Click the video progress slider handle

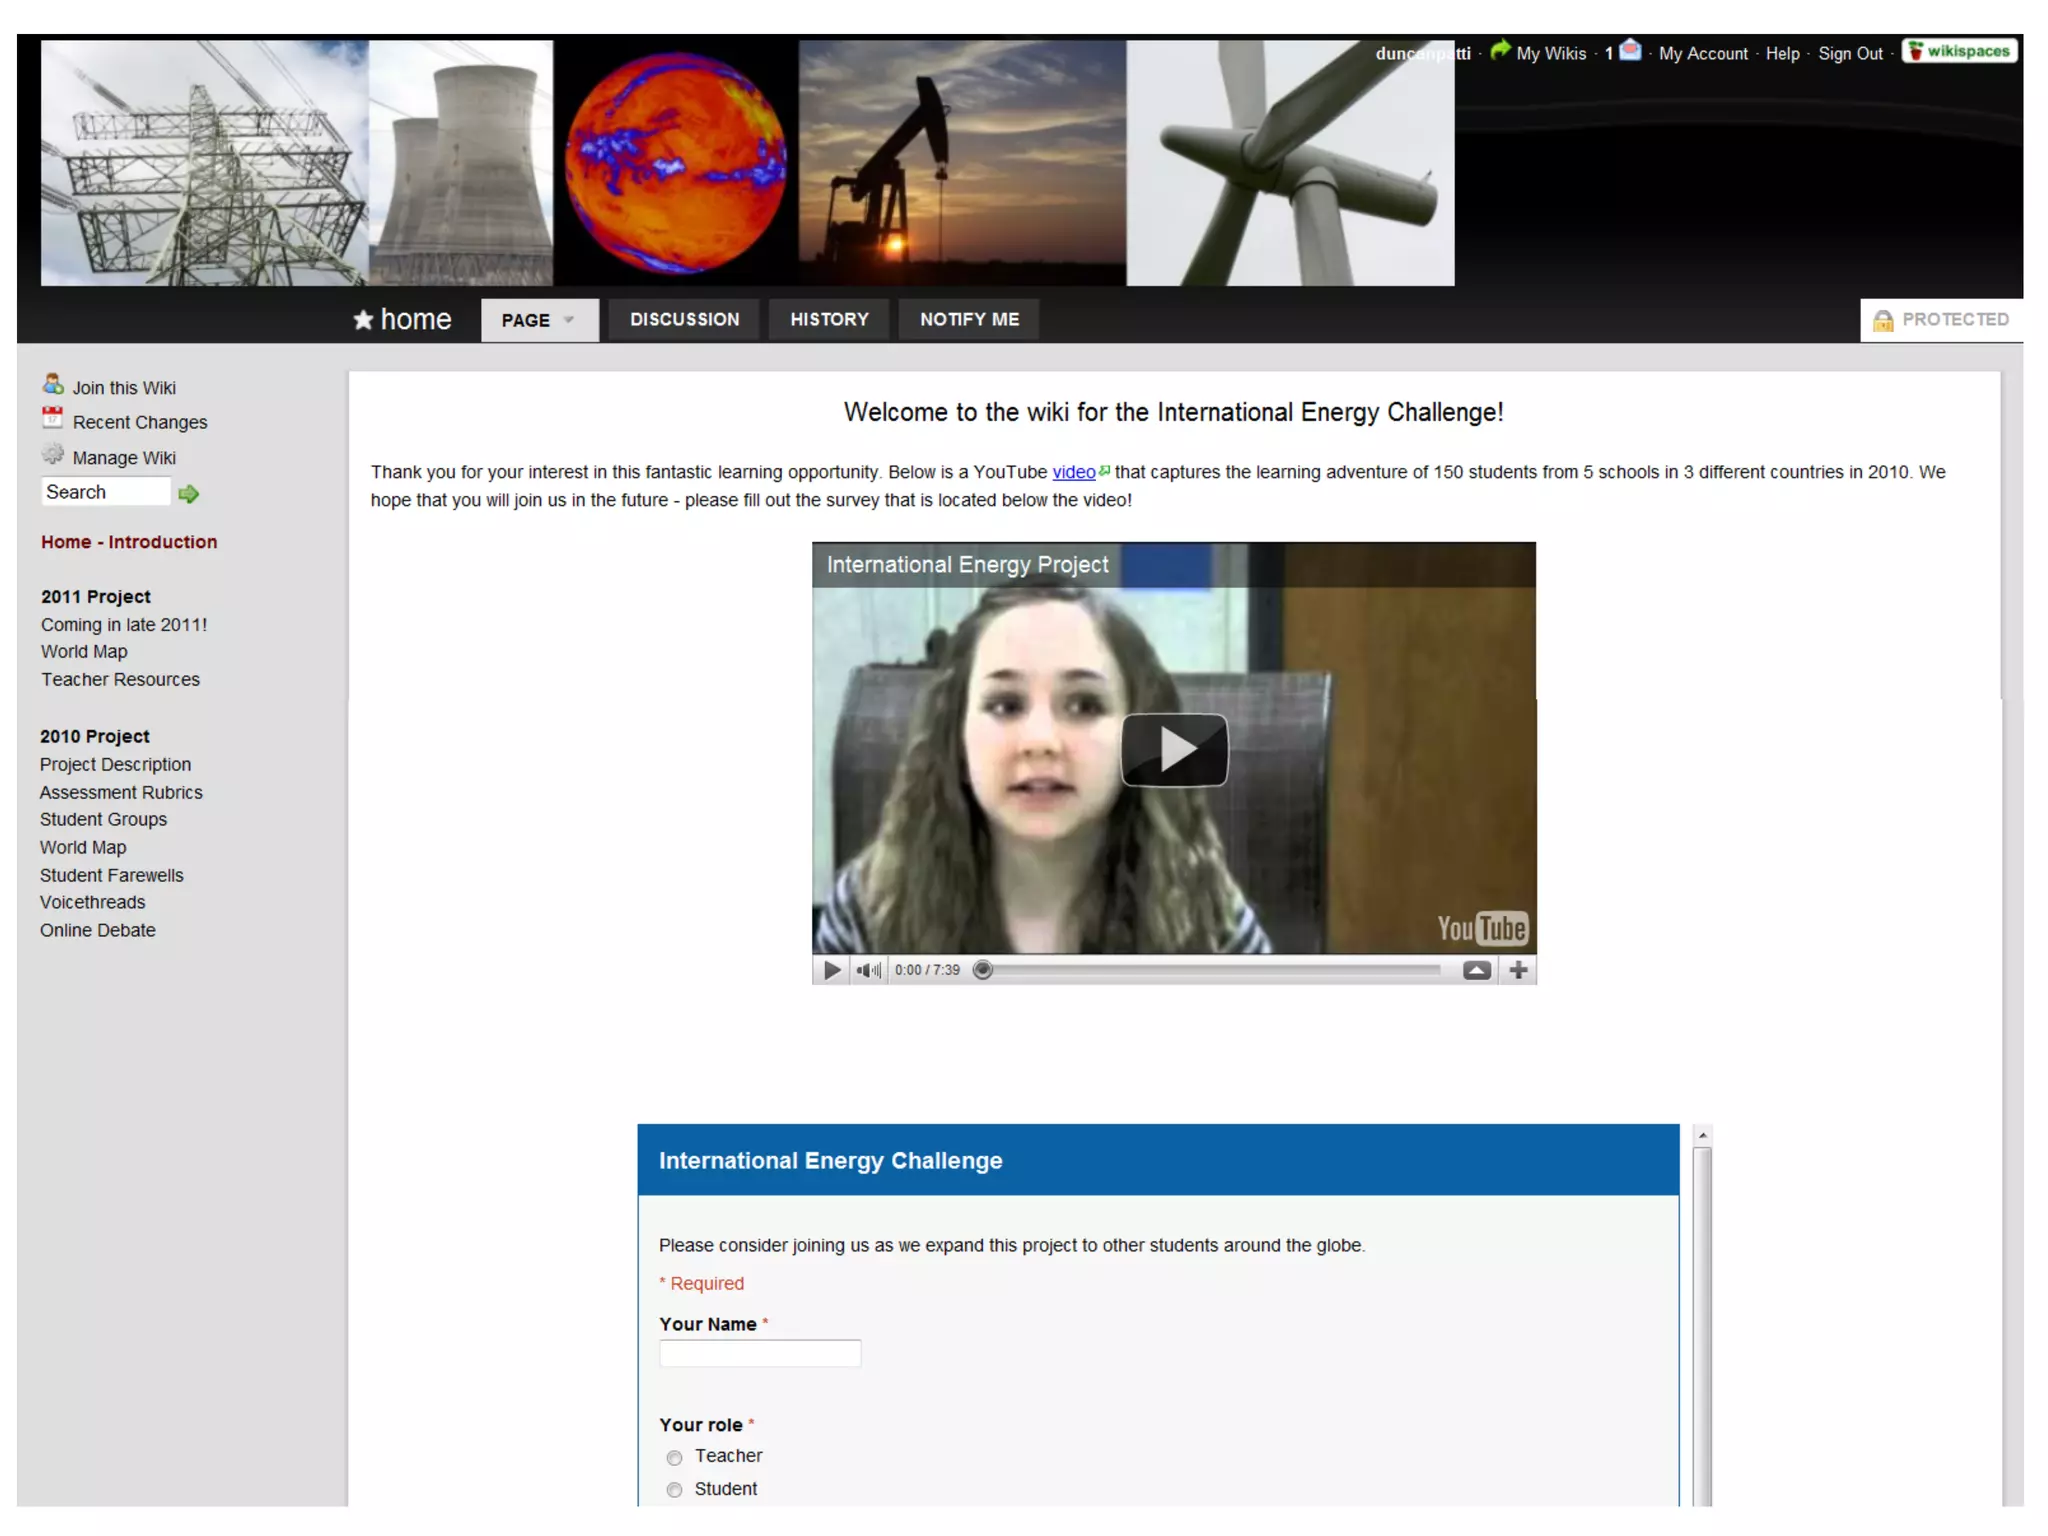coord(983,970)
